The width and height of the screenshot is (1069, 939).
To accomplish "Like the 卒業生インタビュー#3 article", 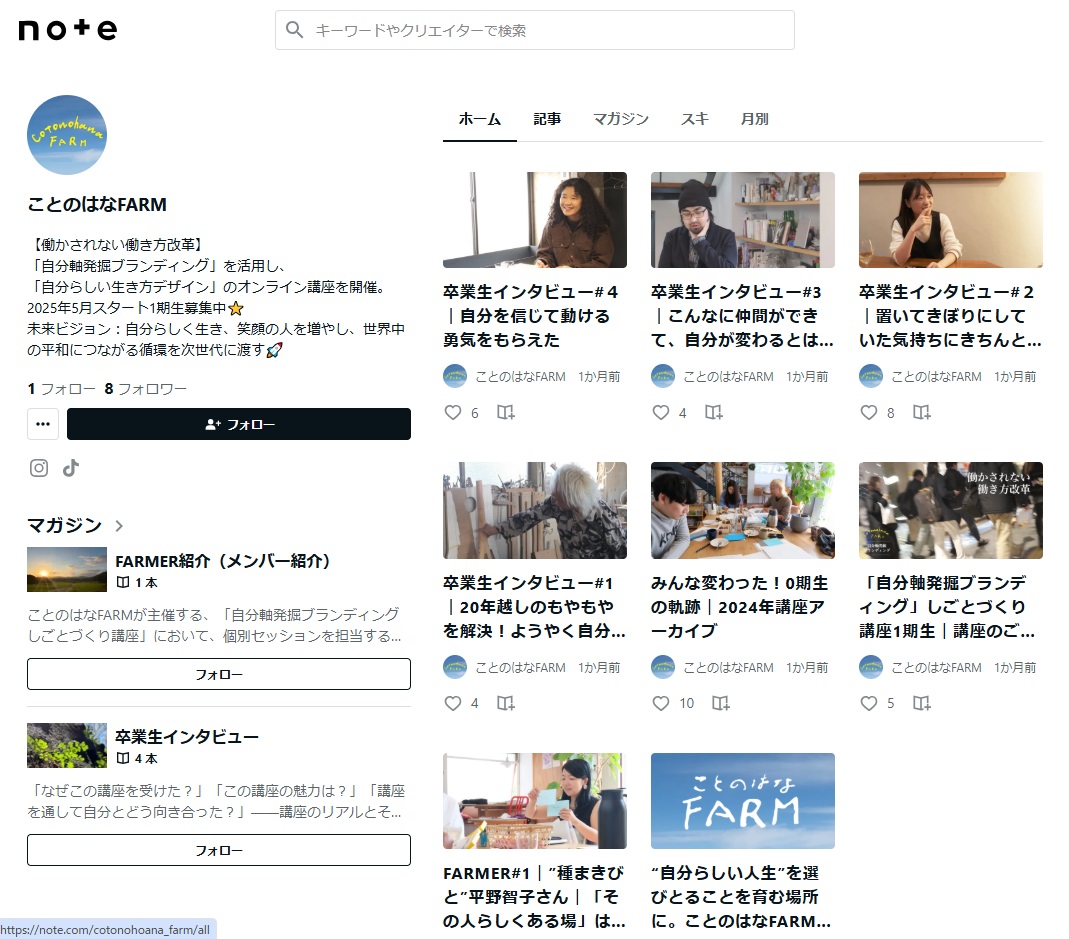I will [661, 413].
